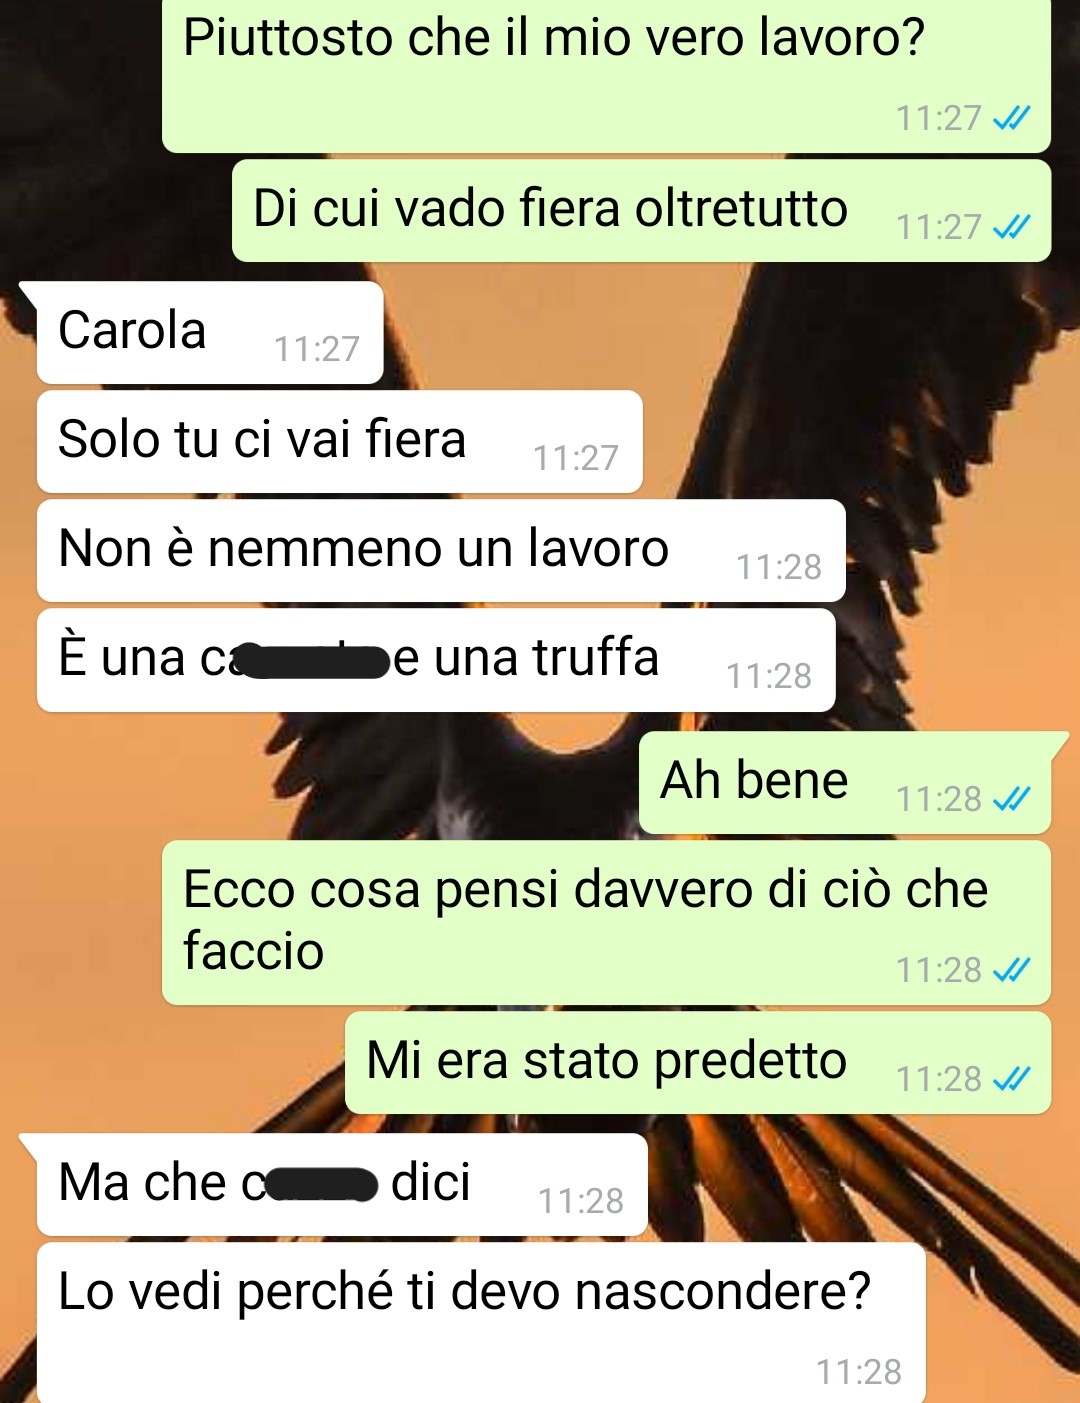Tap the 'Piuttosto che il mio vero lavoro?' bubble
The image size is (1080, 1403).
point(606,75)
